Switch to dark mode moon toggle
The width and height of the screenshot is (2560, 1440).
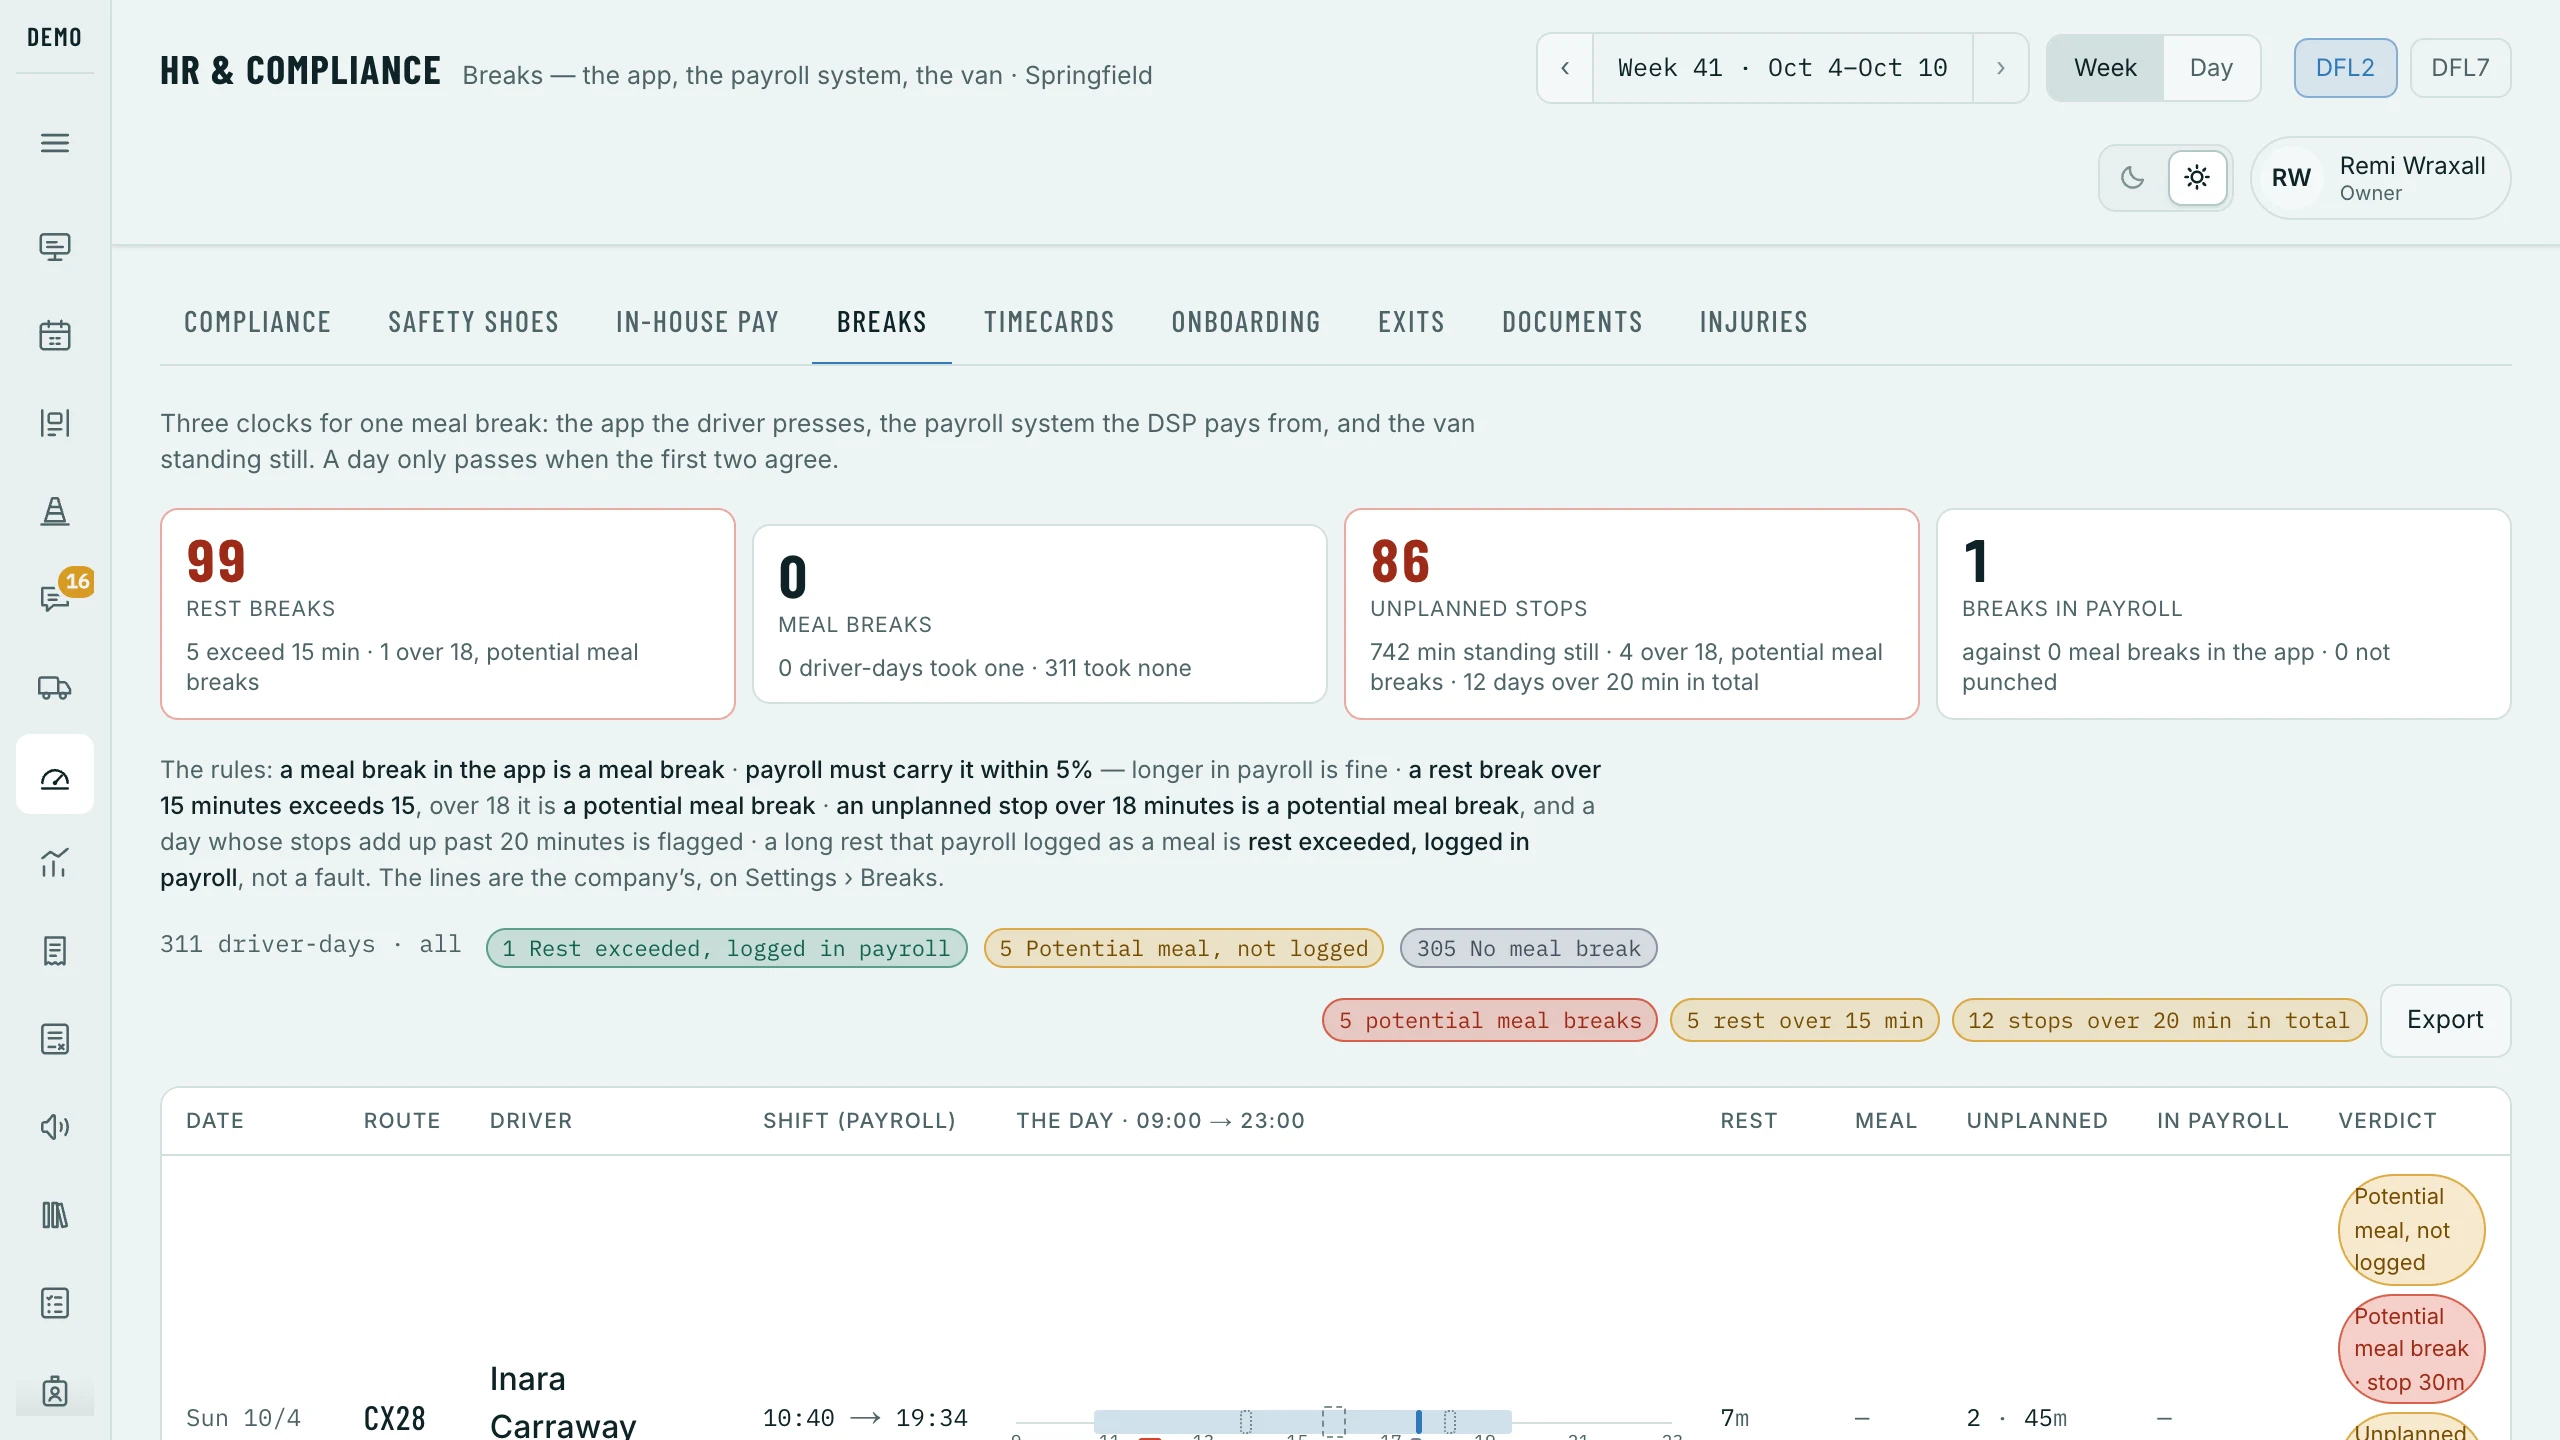[x=2133, y=178]
